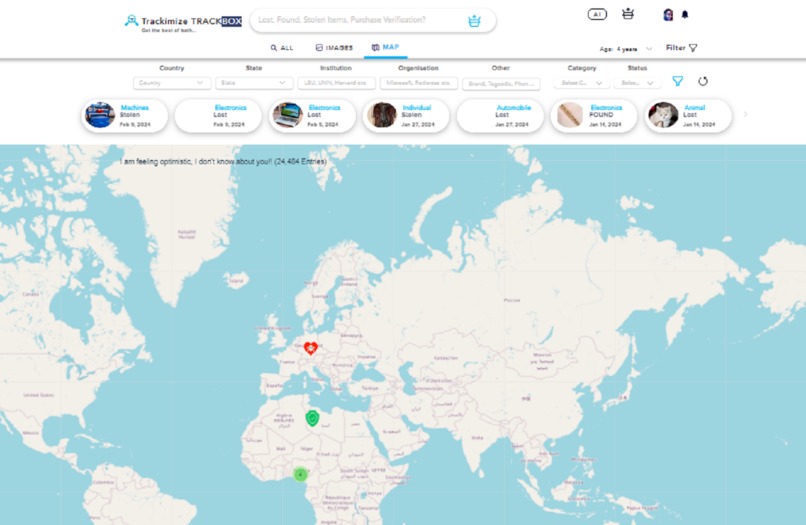Screen dimensions: 806x525
Task: Click the laptop thumbnail on Electronics card
Action: (287, 115)
